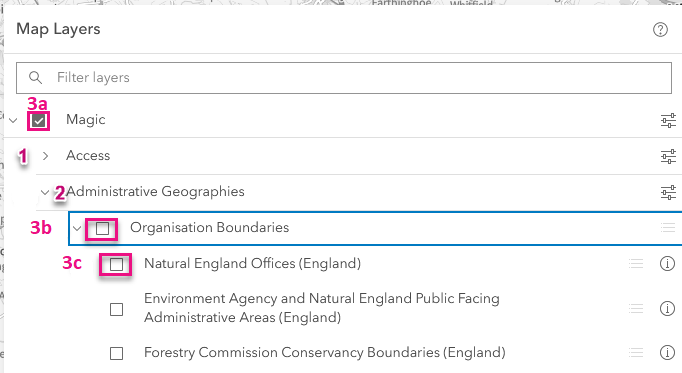Image resolution: width=682 pixels, height=373 pixels.
Task: Click Natural England Offices drag handle
Action: [636, 263]
